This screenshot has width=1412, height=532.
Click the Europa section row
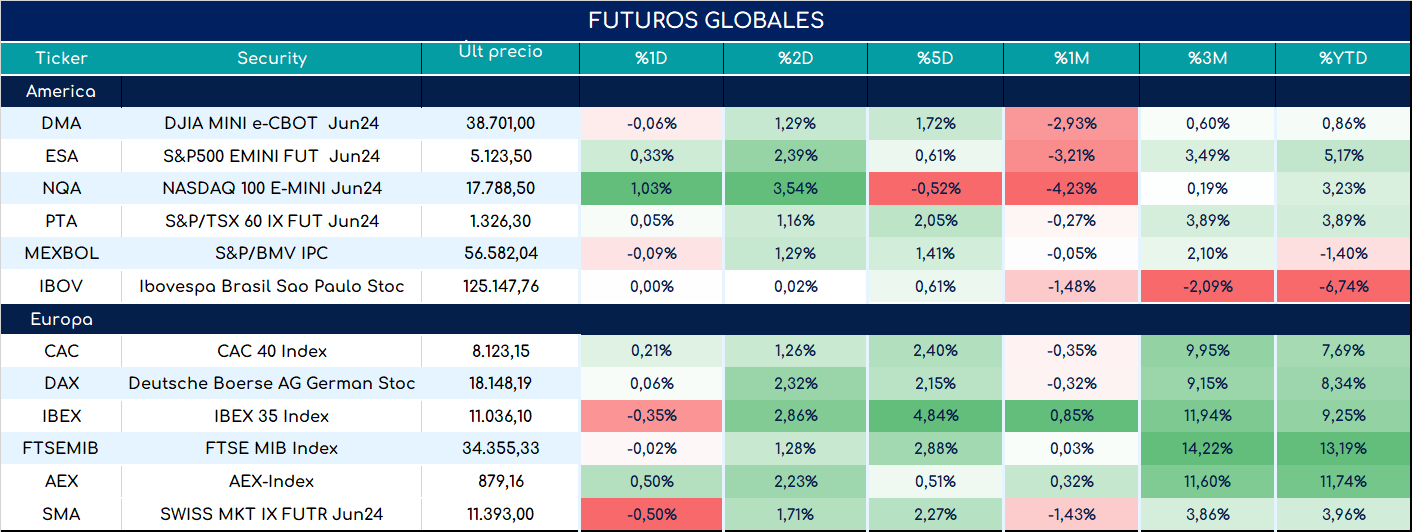[706, 320]
